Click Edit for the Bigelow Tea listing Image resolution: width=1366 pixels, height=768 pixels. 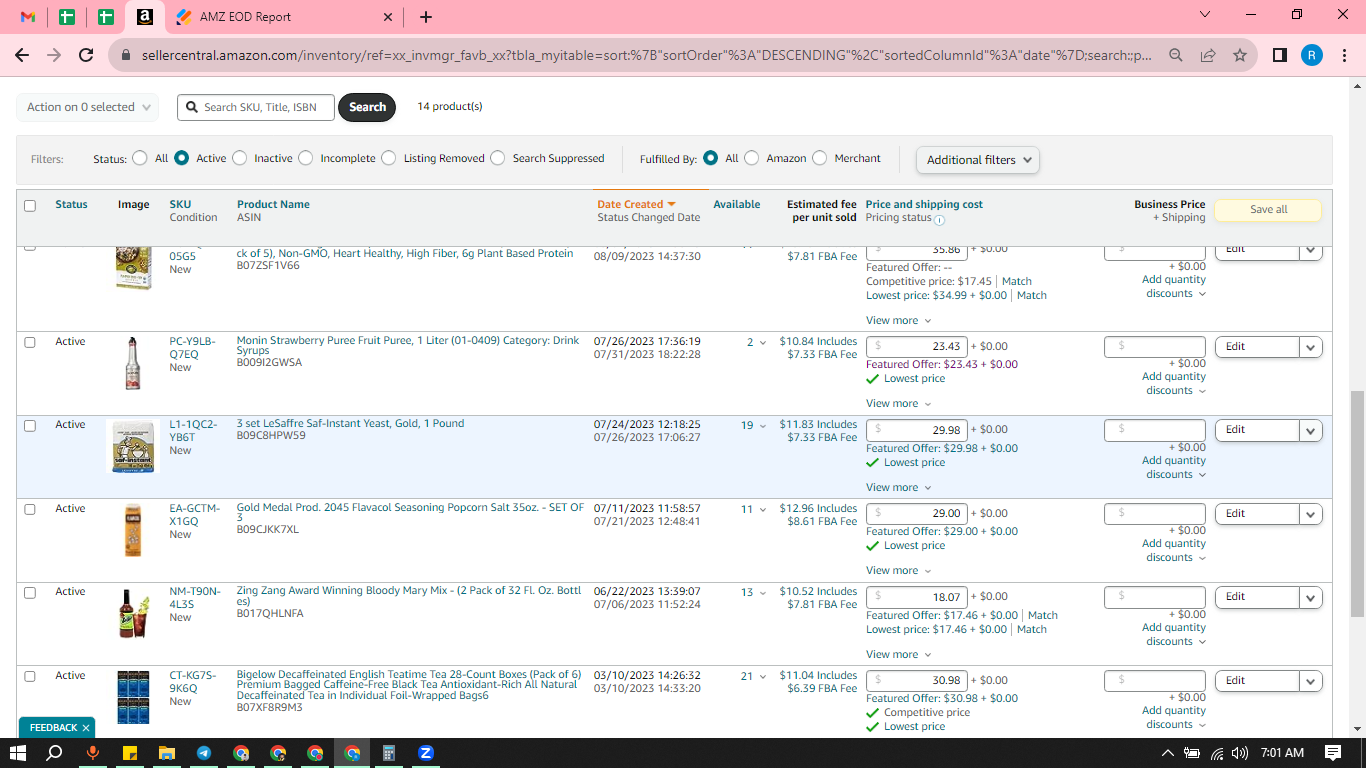click(1257, 681)
